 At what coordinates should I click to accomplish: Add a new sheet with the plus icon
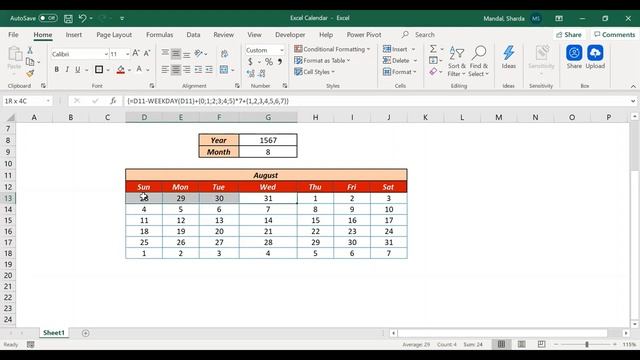point(85,333)
